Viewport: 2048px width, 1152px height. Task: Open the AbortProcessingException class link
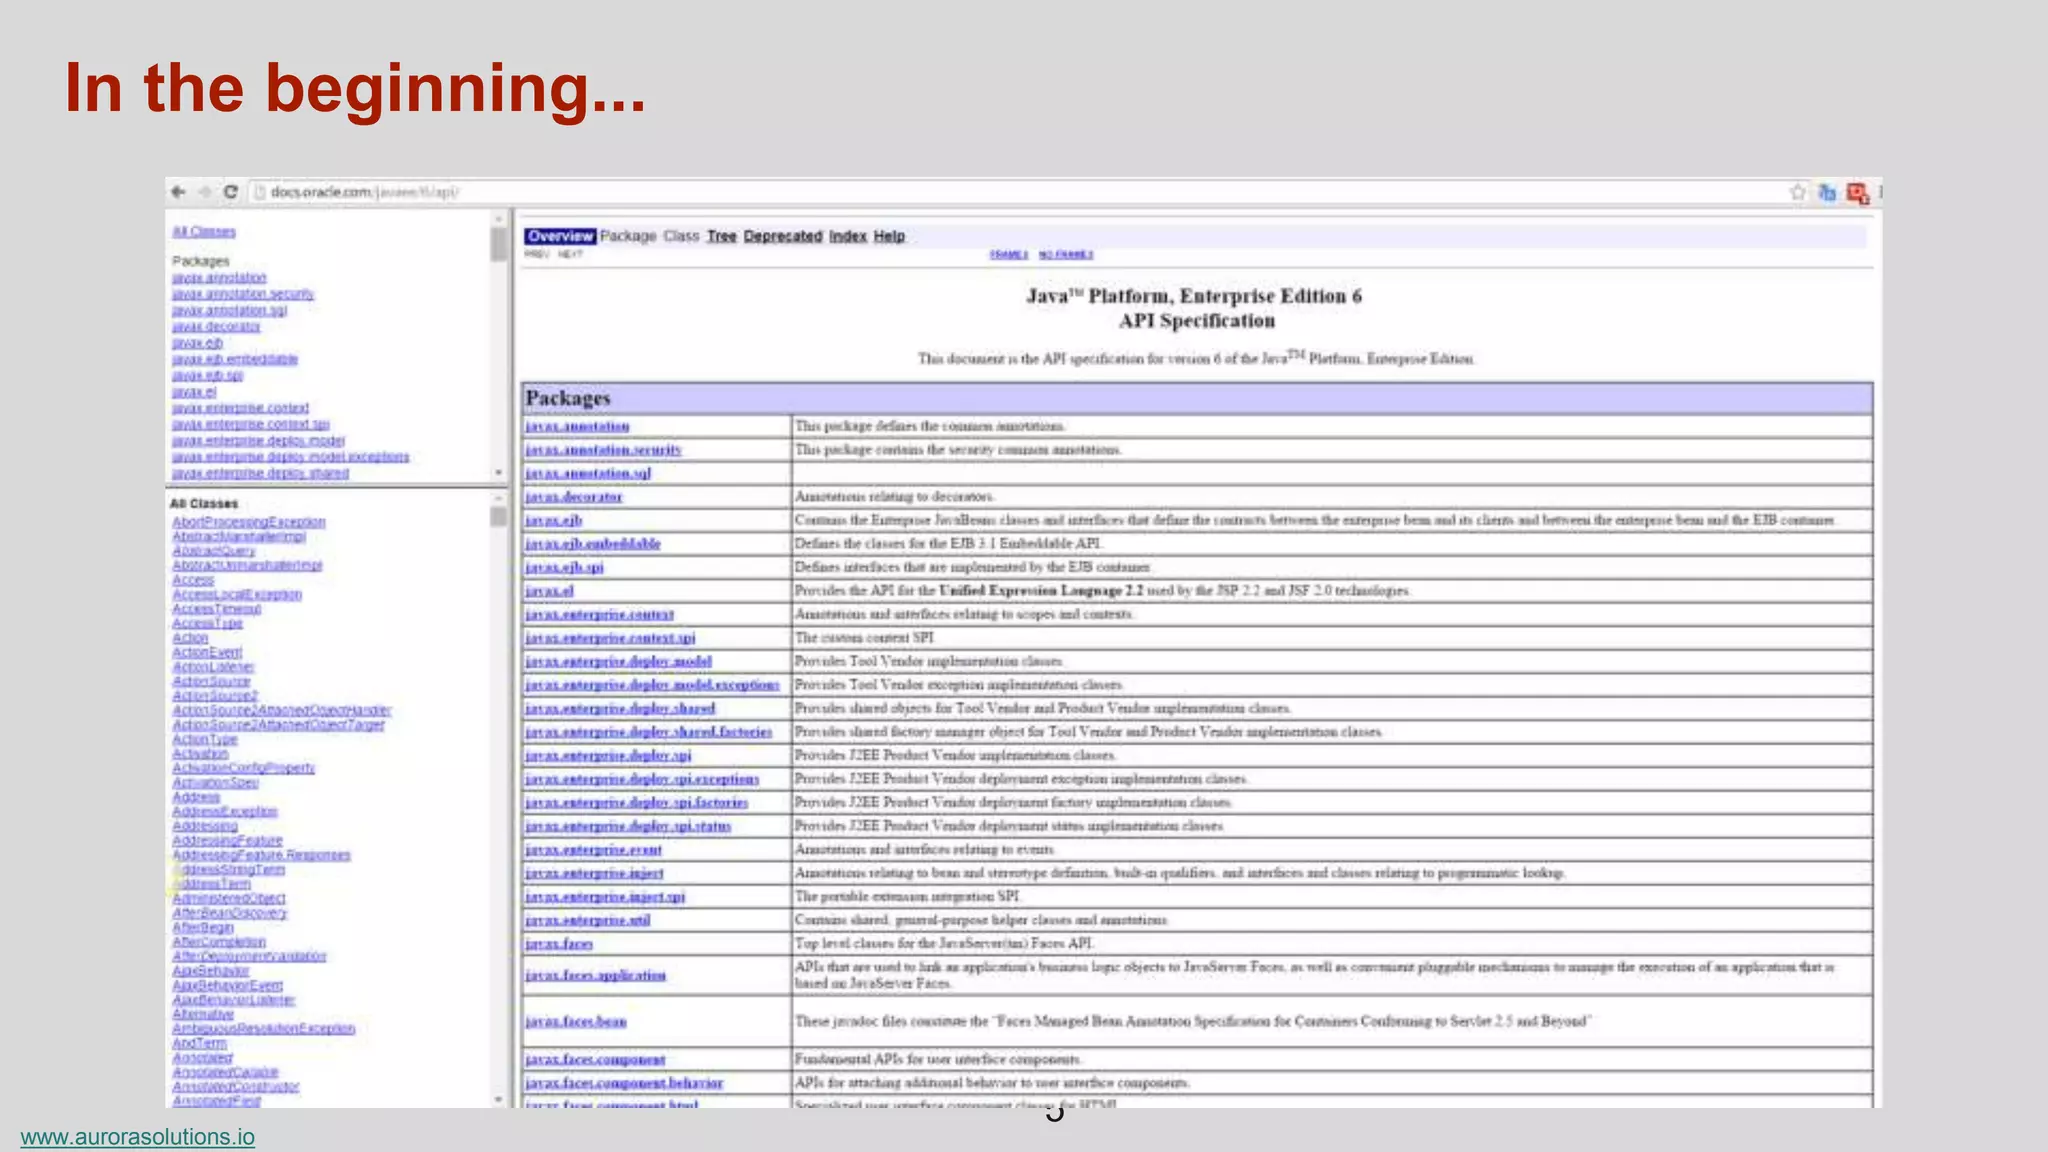click(x=248, y=522)
